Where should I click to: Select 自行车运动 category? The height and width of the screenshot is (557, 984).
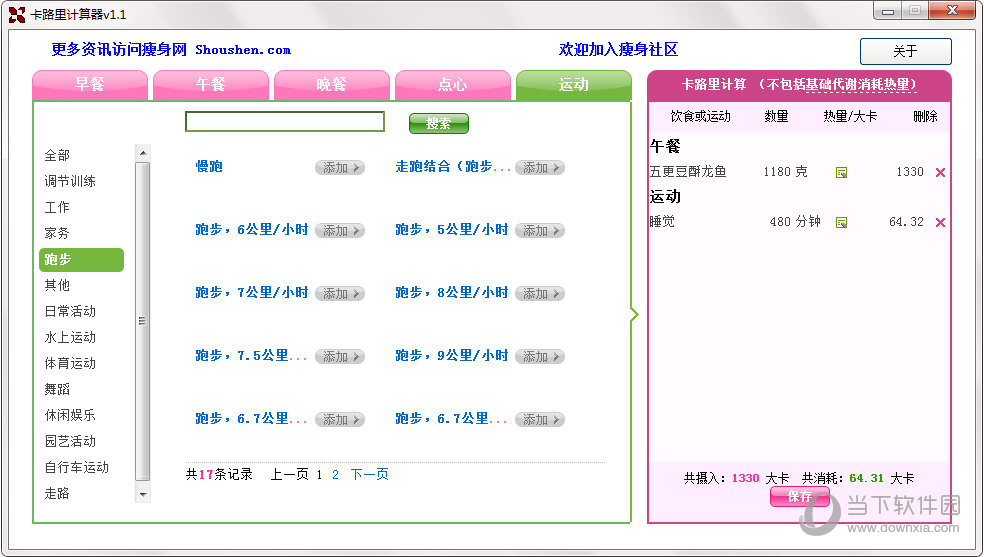tap(77, 467)
